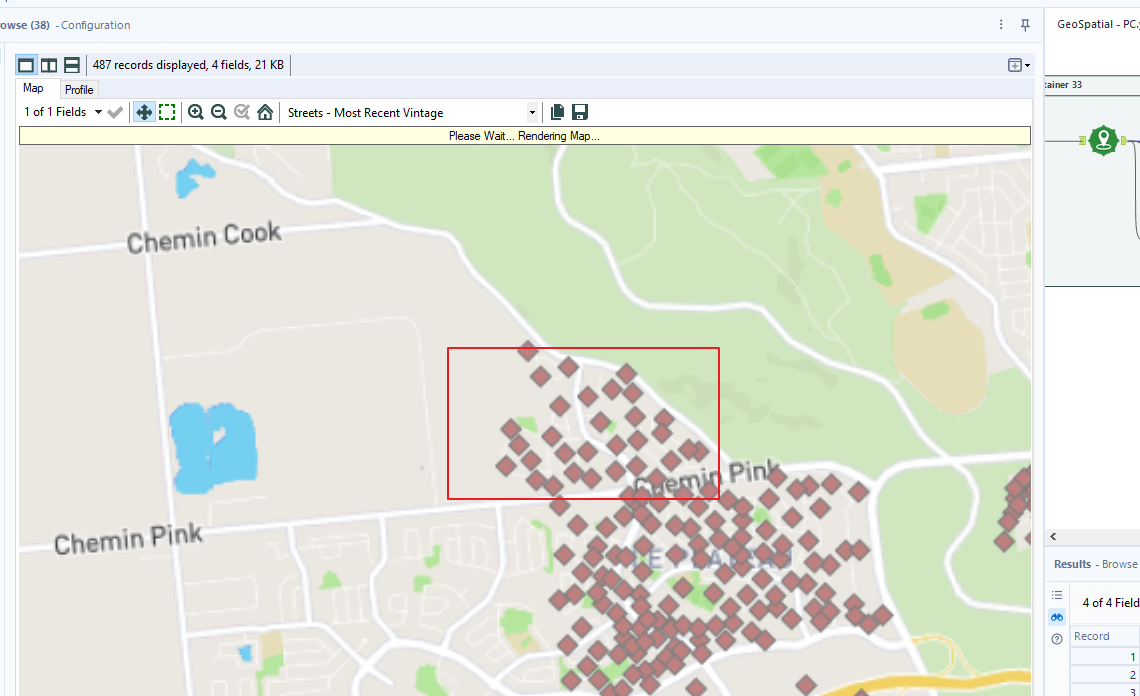This screenshot has height=696, width=1140.
Task: Toggle rectangular selection mode on the map
Action: tap(167, 112)
